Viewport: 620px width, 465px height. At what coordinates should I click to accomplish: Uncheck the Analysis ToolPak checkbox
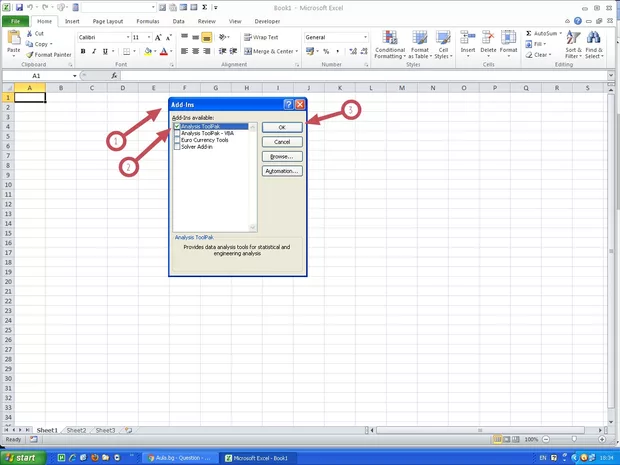coord(177,127)
